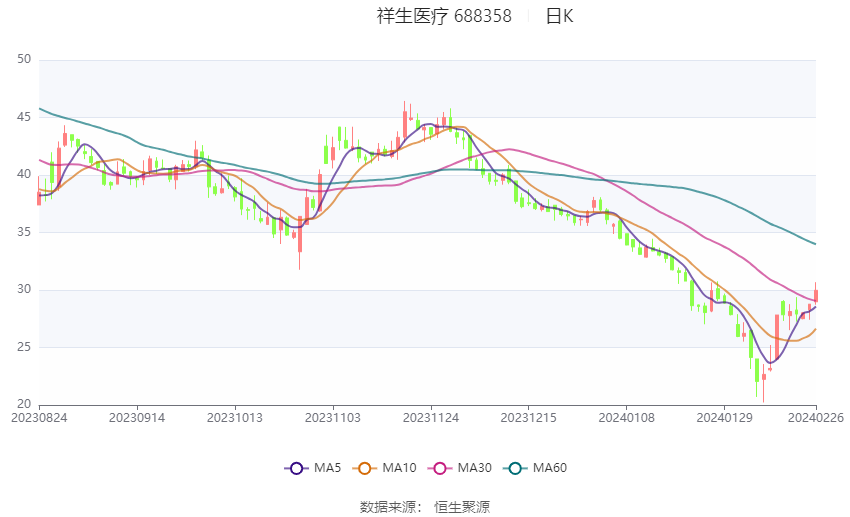Screen dimensions: 850x517
Task: Toggle the MA5 legend marker
Action: 297,468
